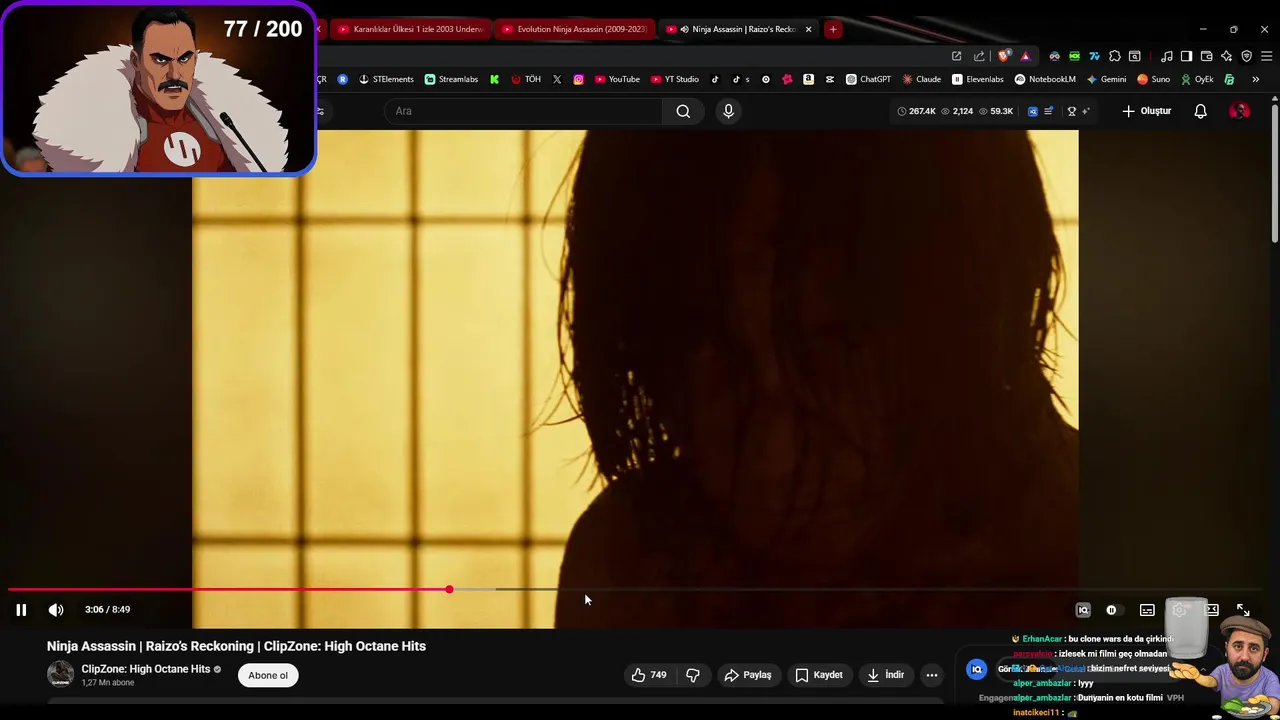
Task: Open Brave Wallet toolbar icon
Action: (x=1207, y=56)
